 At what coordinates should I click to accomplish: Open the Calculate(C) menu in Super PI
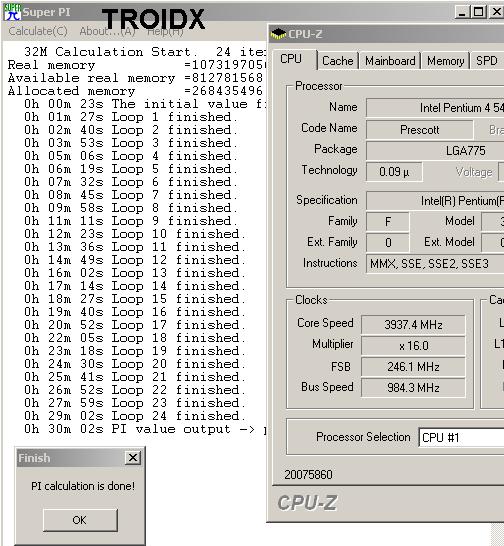tap(38, 31)
